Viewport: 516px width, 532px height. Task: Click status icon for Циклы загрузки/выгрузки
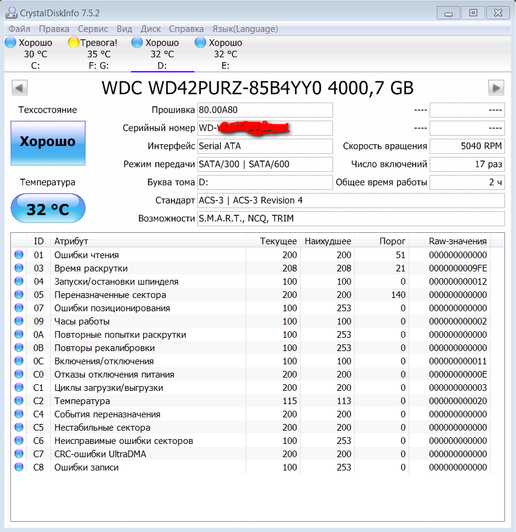(19, 387)
